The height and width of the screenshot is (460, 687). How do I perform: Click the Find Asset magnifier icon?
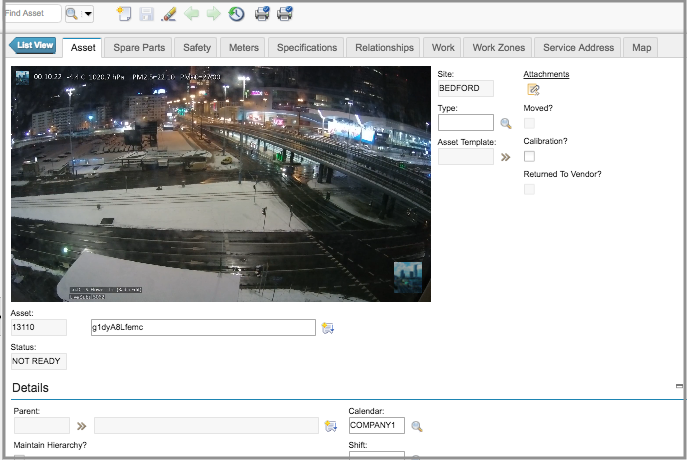pyautogui.click(x=72, y=14)
